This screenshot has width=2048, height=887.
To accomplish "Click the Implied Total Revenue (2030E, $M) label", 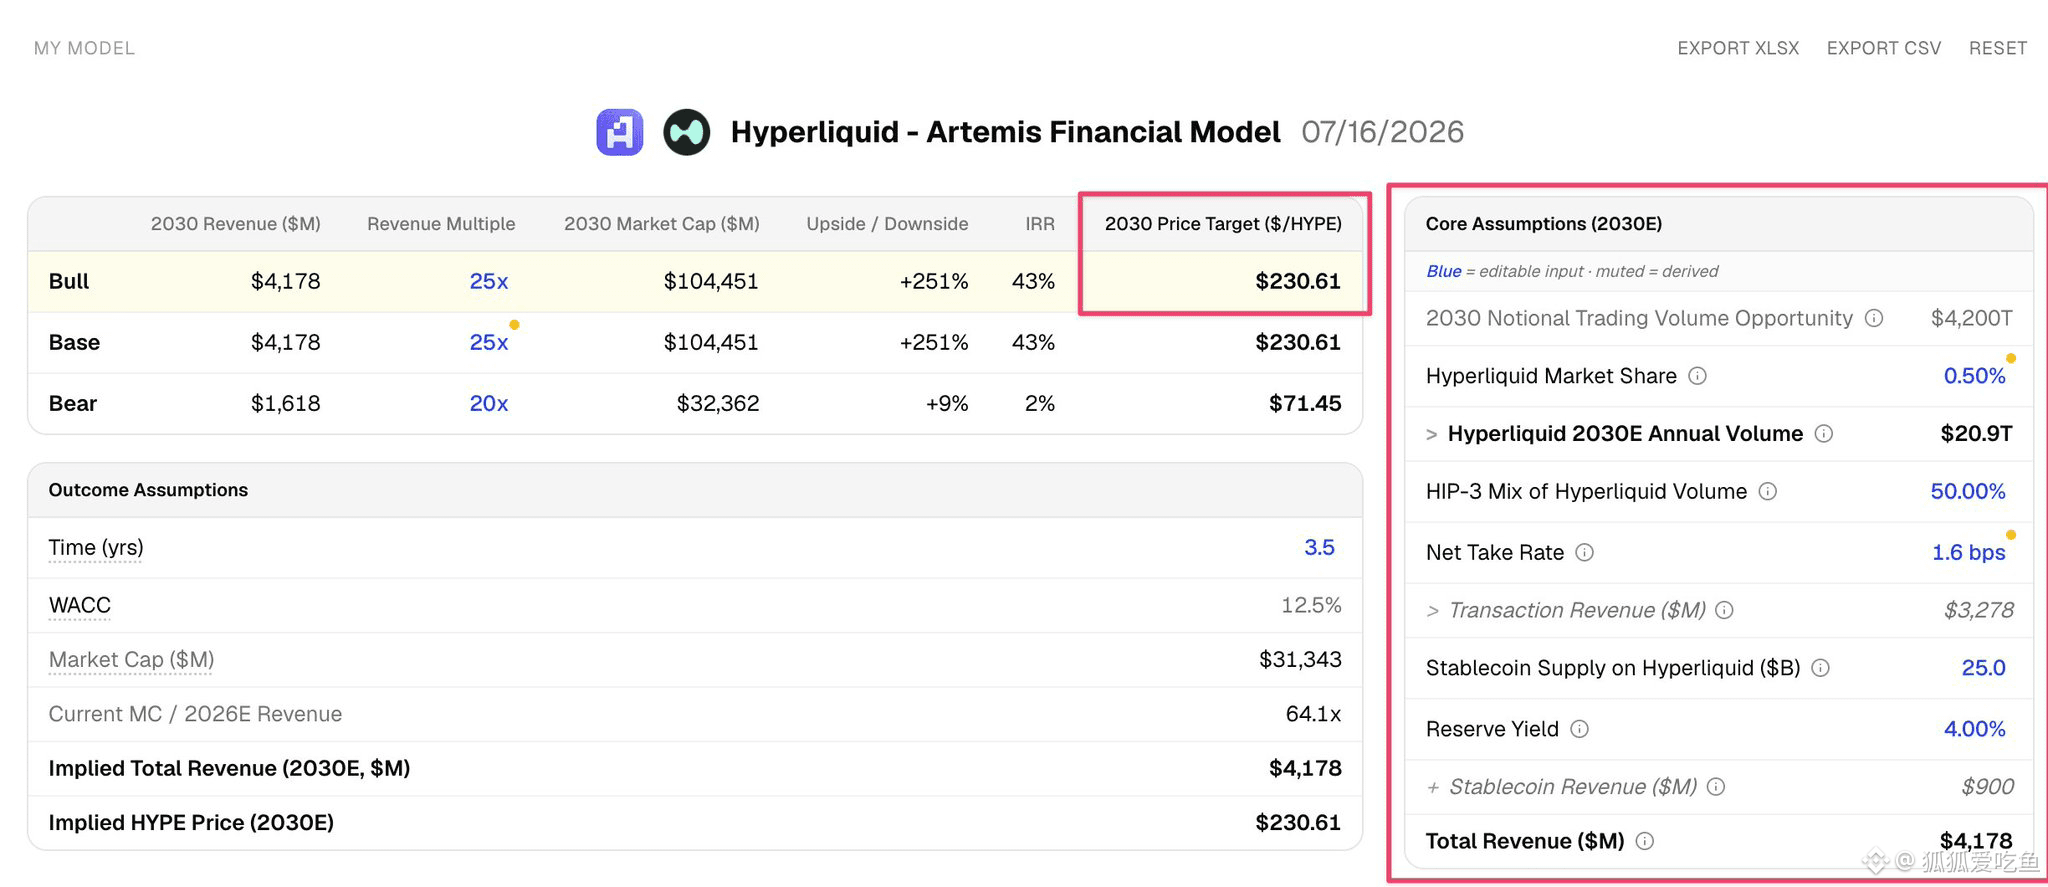I will point(229,769).
